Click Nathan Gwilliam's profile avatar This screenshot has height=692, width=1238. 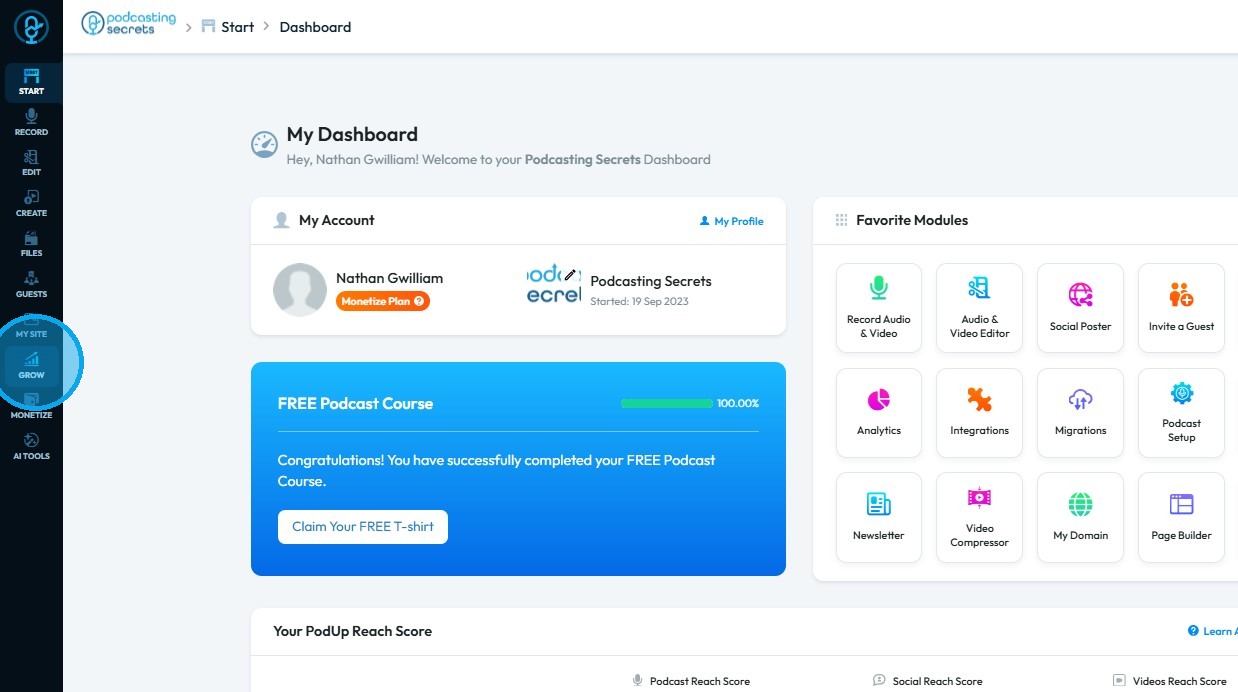coord(300,290)
